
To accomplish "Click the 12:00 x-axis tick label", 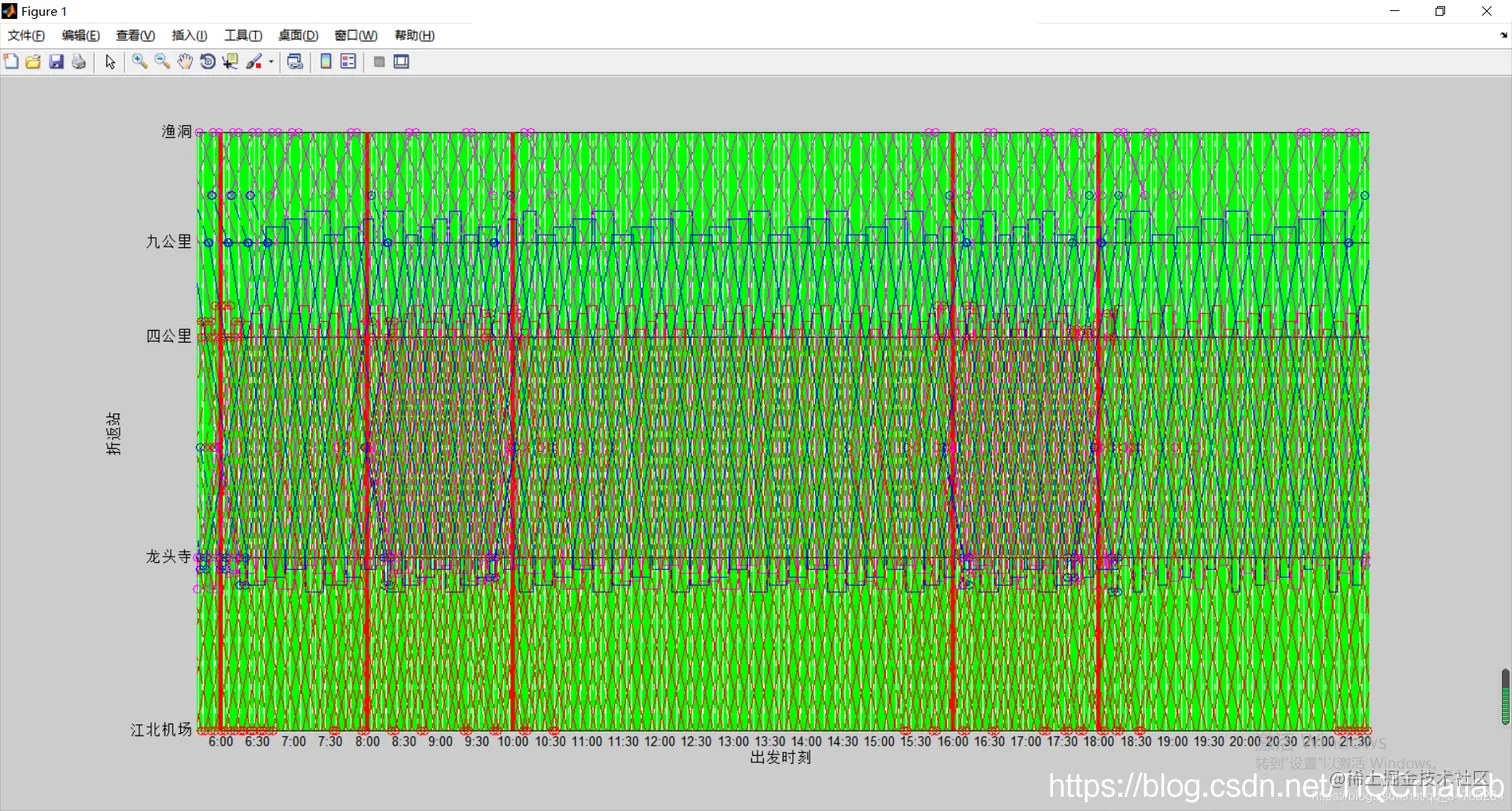I will coord(659,742).
